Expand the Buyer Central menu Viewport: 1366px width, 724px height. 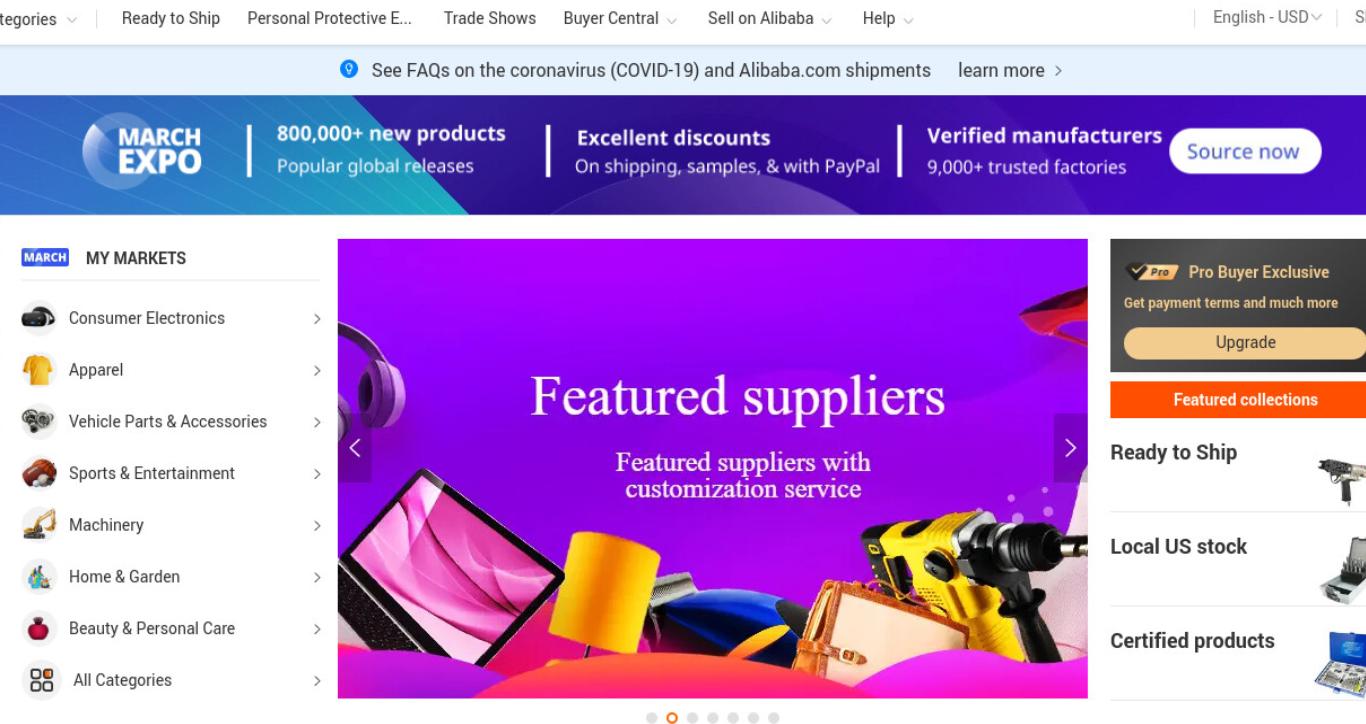click(x=620, y=18)
